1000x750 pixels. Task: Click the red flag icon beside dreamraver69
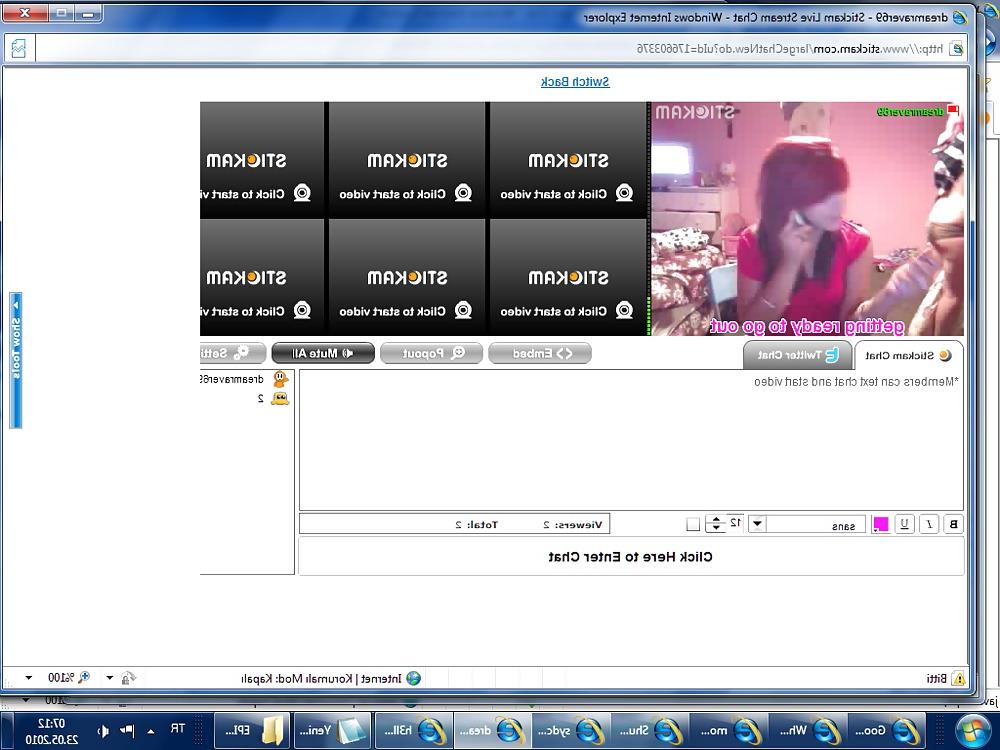click(x=953, y=110)
